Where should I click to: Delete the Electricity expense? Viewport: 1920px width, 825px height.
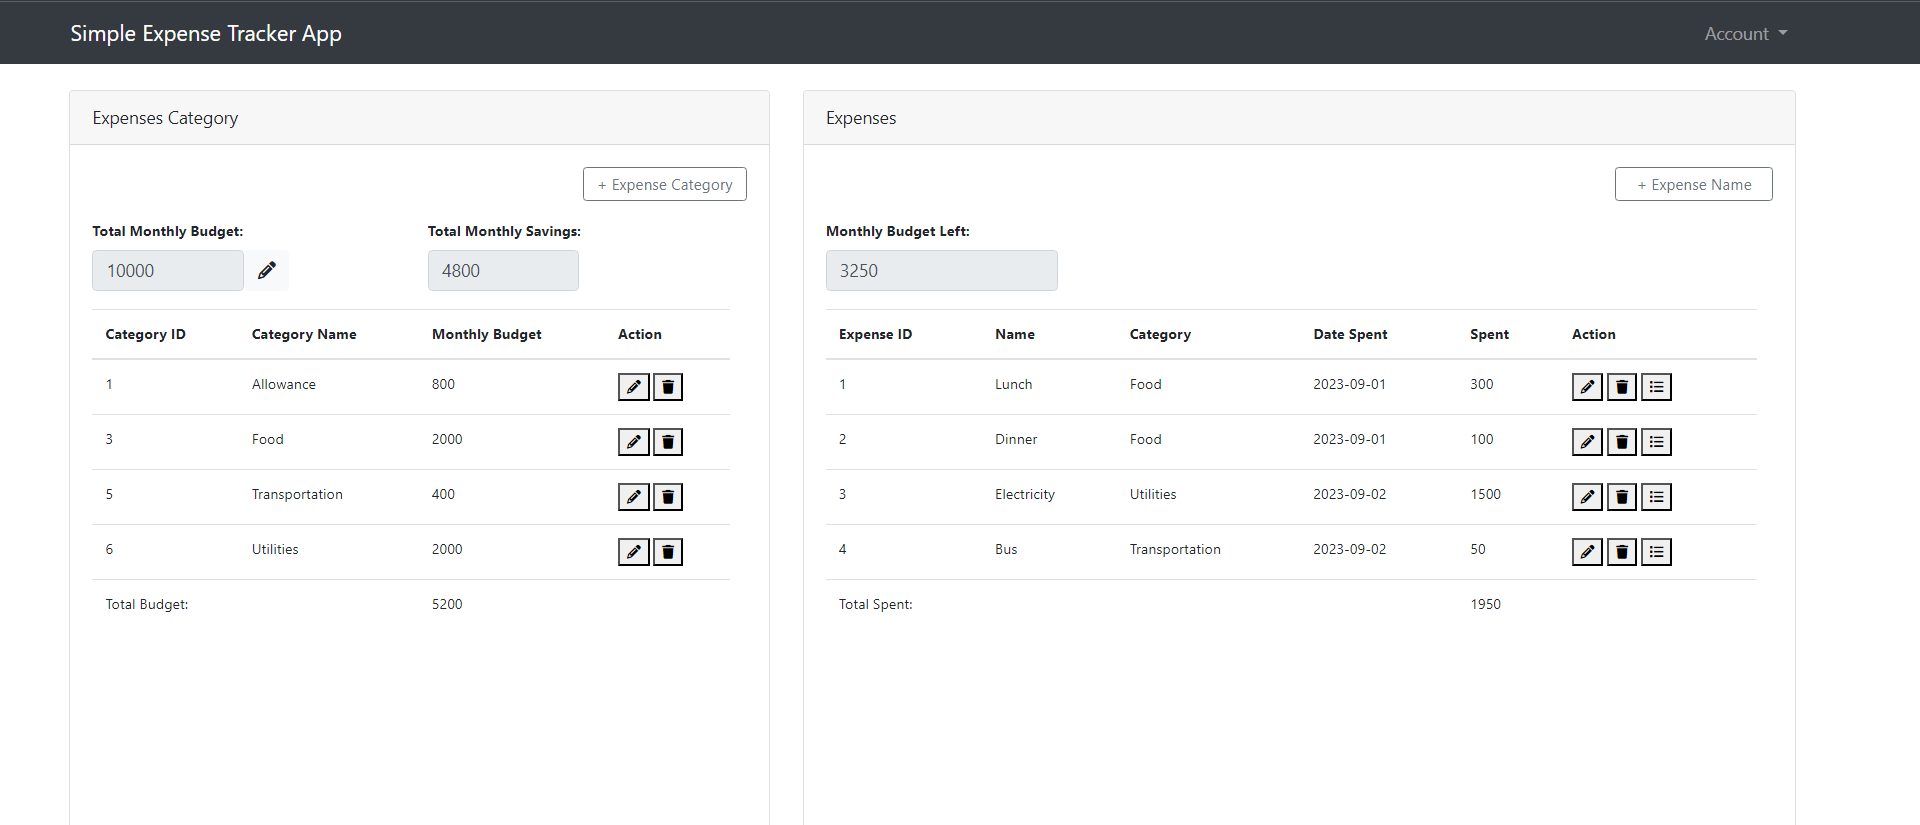tap(1622, 497)
